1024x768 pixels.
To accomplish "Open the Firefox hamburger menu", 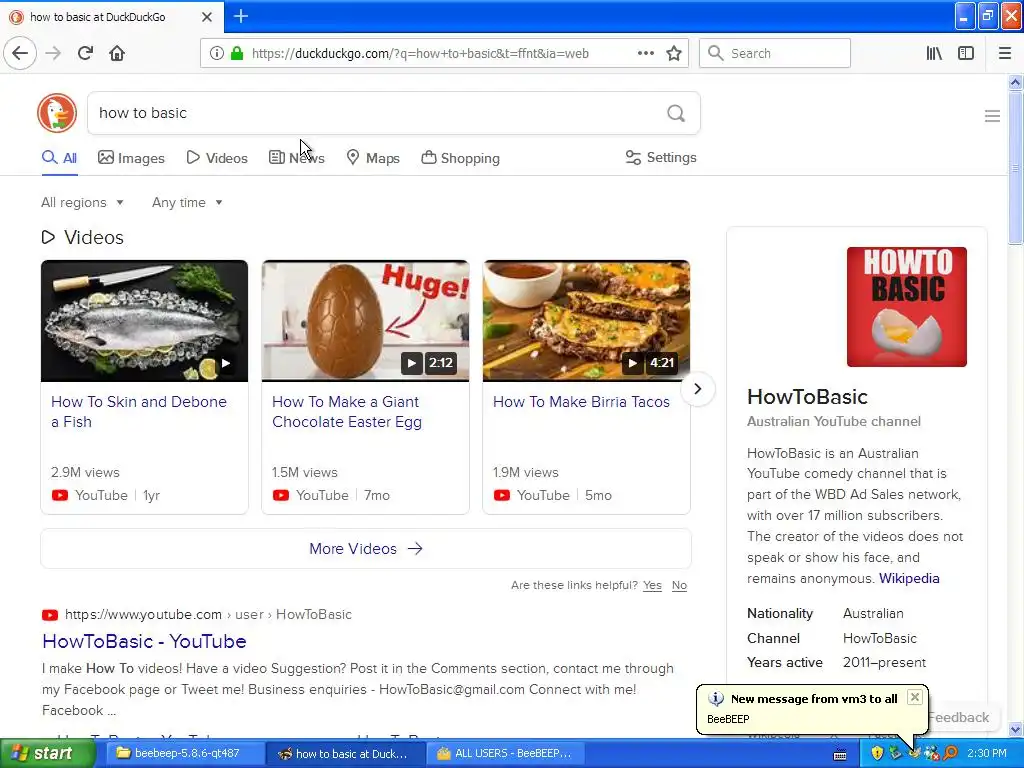I will [x=1004, y=53].
